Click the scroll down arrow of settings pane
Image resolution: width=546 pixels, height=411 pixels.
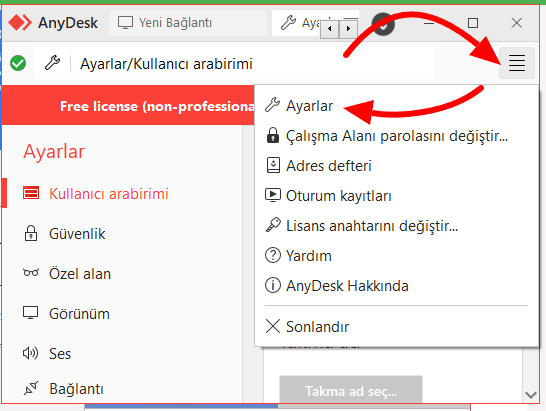pyautogui.click(x=531, y=395)
